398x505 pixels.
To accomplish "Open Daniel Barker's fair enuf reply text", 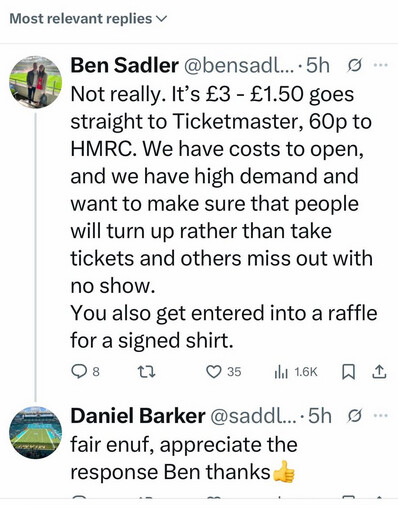I will click(183, 458).
